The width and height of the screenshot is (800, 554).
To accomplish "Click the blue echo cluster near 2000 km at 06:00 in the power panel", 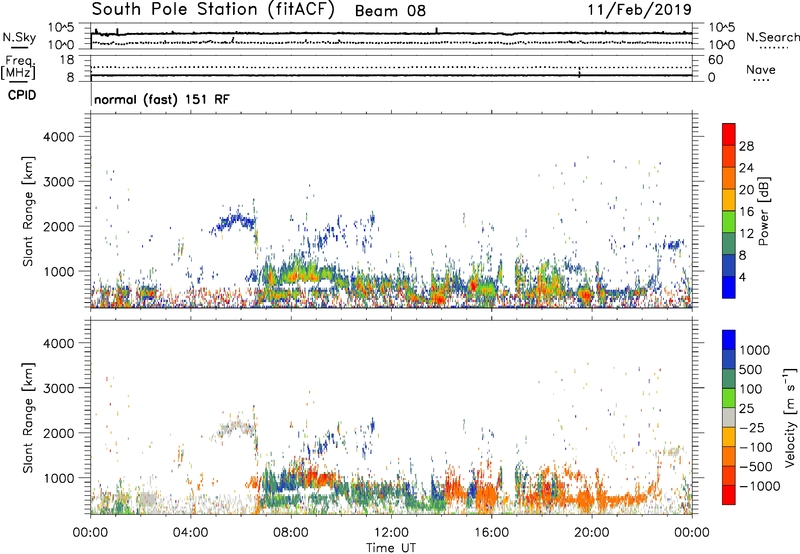I will [x=234, y=222].
